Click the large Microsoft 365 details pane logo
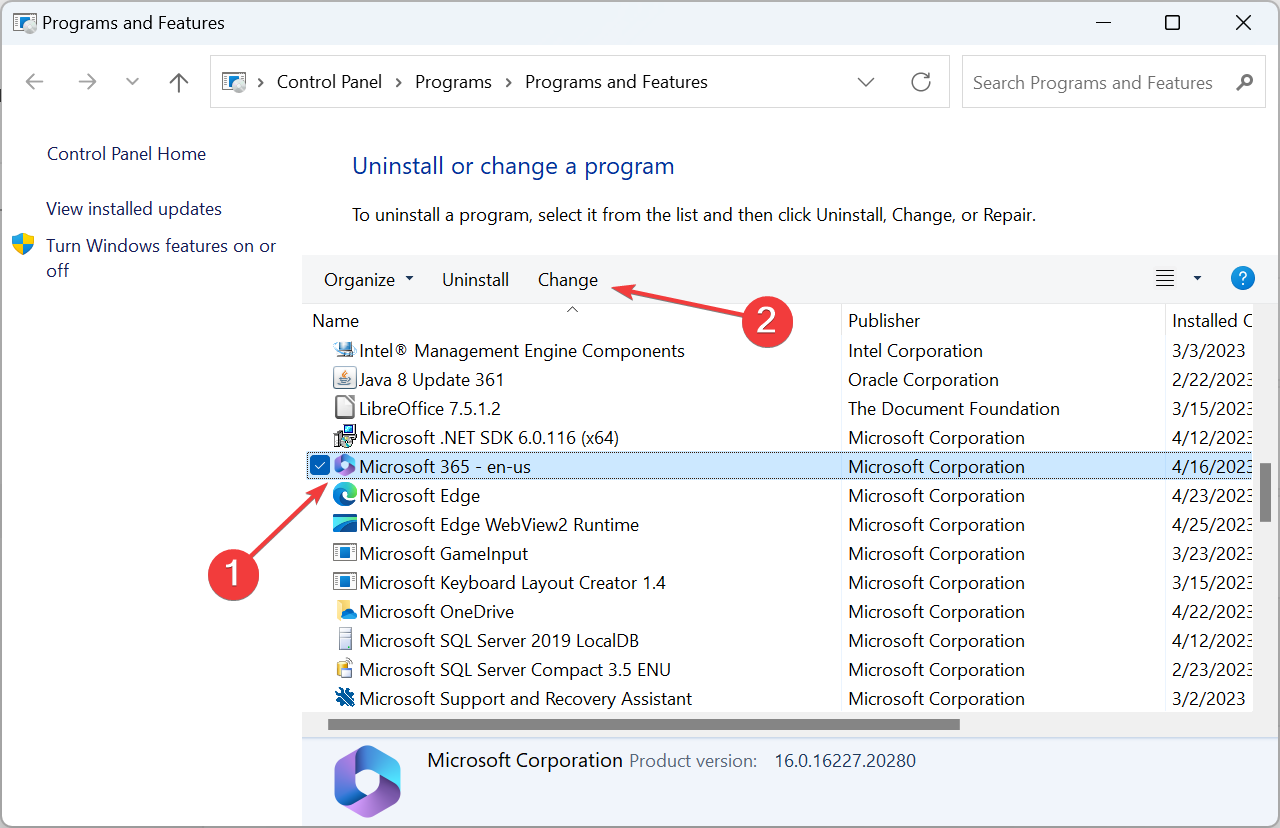The image size is (1280, 828). tap(367, 781)
